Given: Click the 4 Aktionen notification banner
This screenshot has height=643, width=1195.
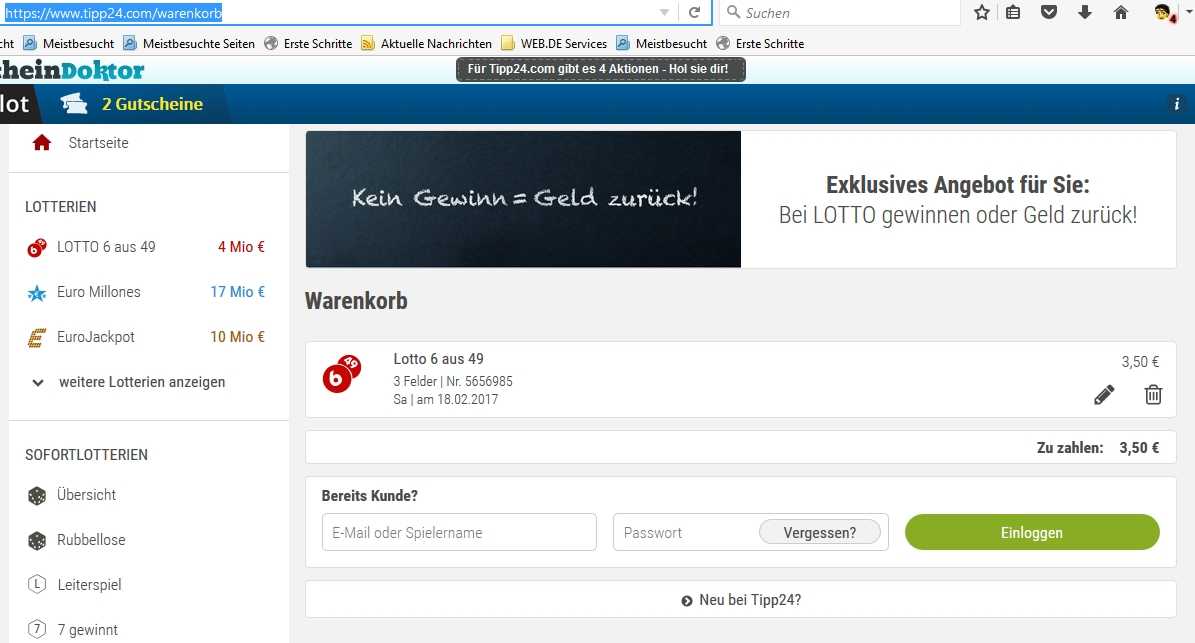Looking at the screenshot, I should [x=601, y=69].
